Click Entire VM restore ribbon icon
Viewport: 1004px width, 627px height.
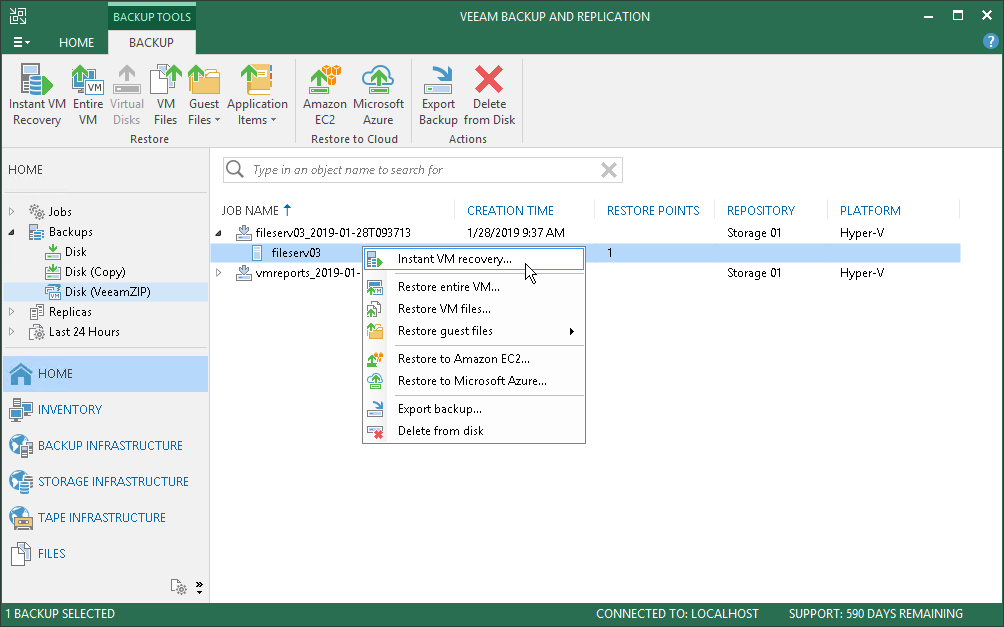coord(88,95)
